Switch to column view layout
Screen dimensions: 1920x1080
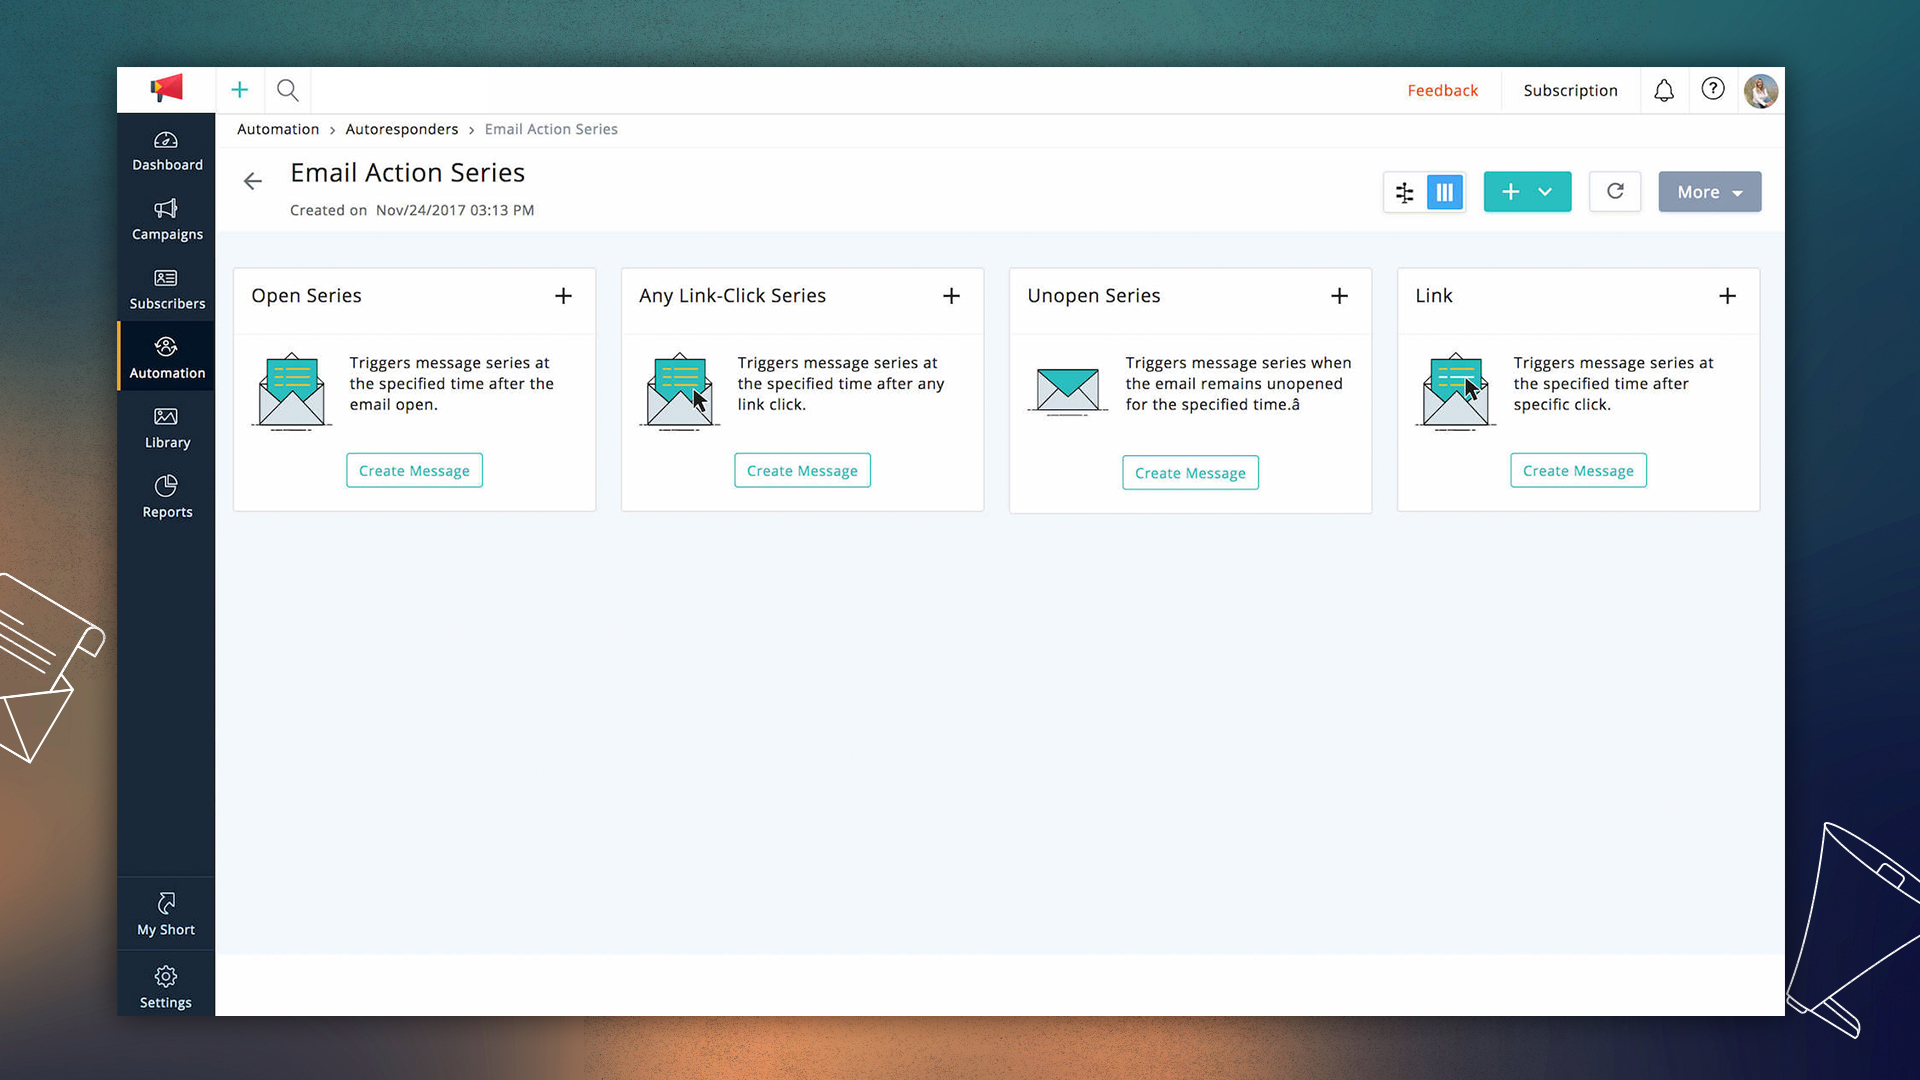click(1444, 191)
